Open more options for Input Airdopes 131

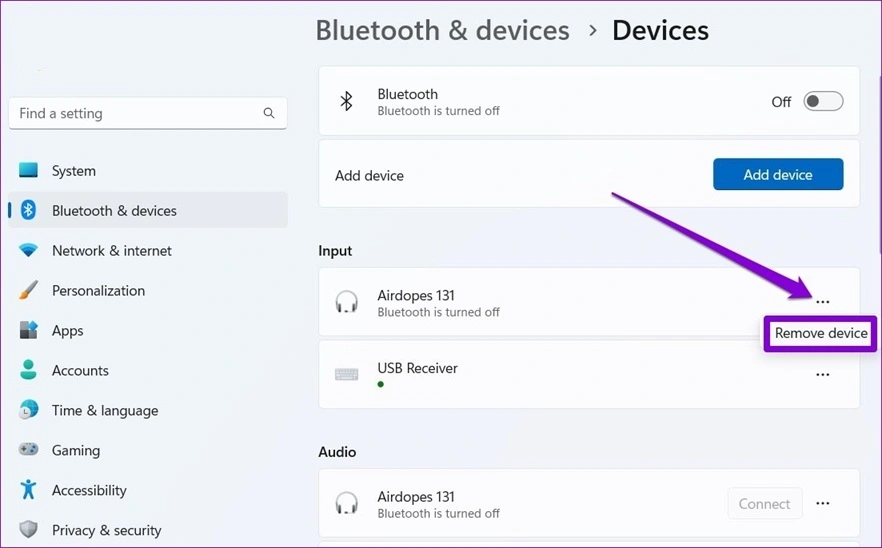pyautogui.click(x=822, y=302)
